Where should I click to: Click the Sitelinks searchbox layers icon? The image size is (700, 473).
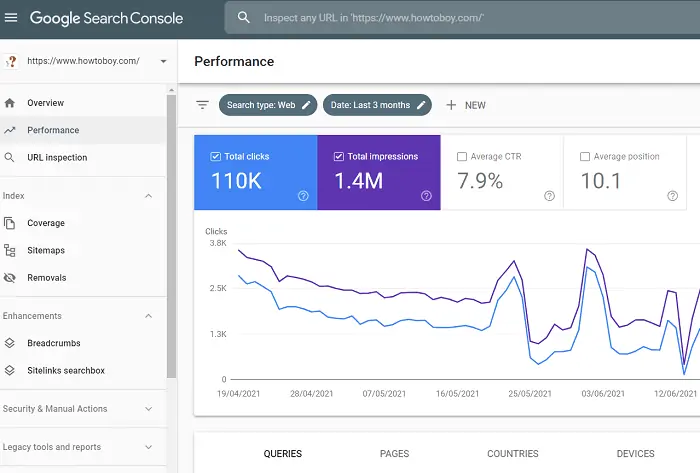pos(9,370)
